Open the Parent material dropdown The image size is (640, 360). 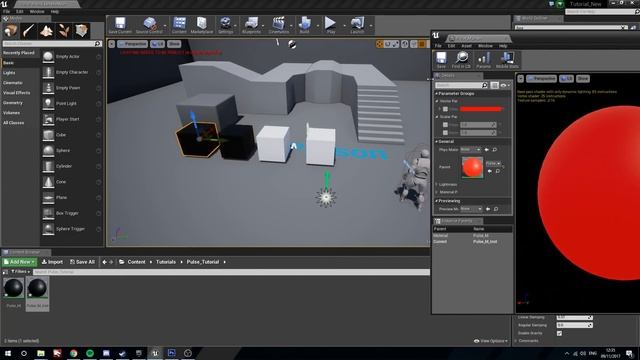click(x=493, y=163)
